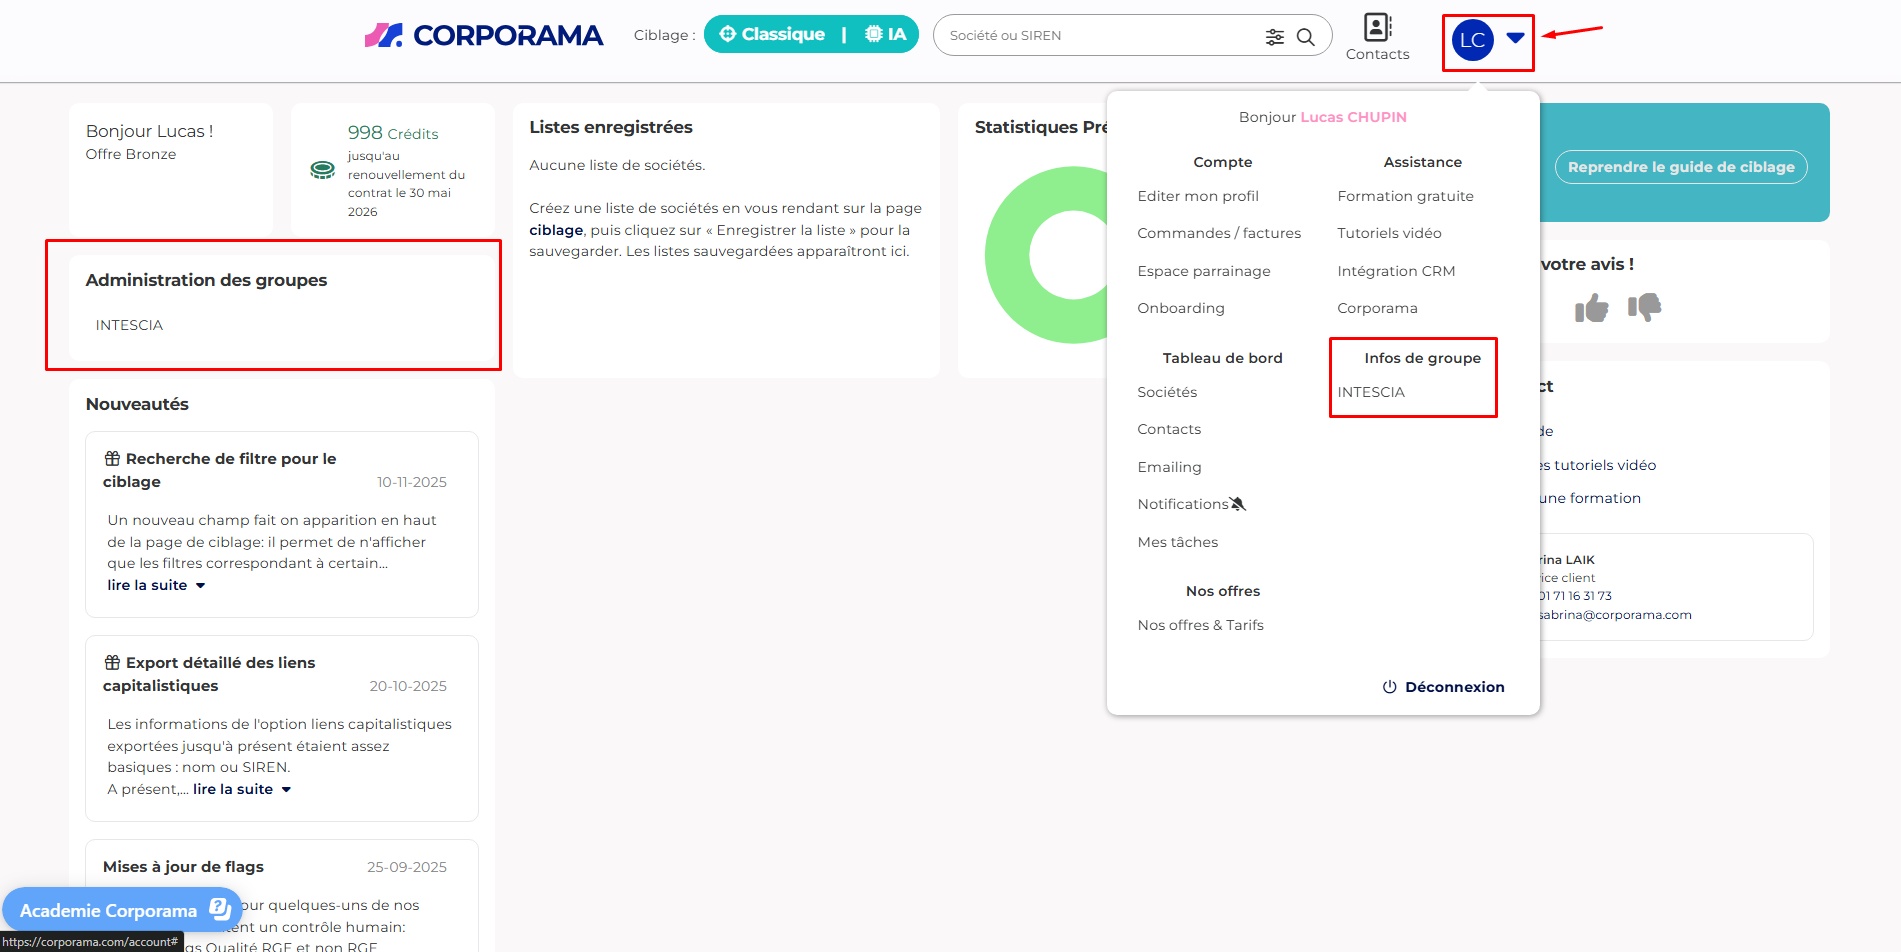Viewport: 1901px width, 952px height.
Task: Collapse the account menu dropdown arrow
Action: tap(1515, 38)
